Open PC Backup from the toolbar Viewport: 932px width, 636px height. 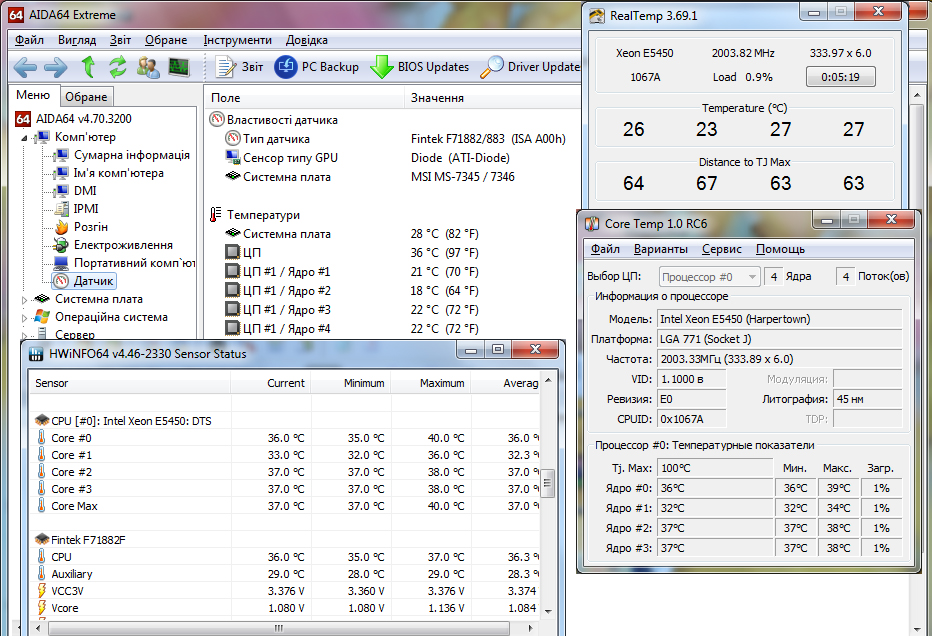click(316, 67)
